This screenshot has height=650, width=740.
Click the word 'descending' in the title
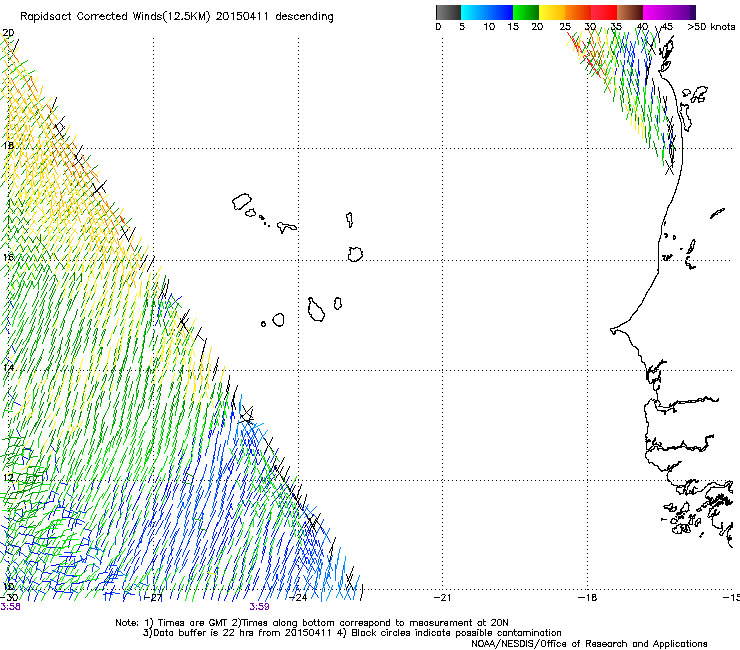[304, 17]
